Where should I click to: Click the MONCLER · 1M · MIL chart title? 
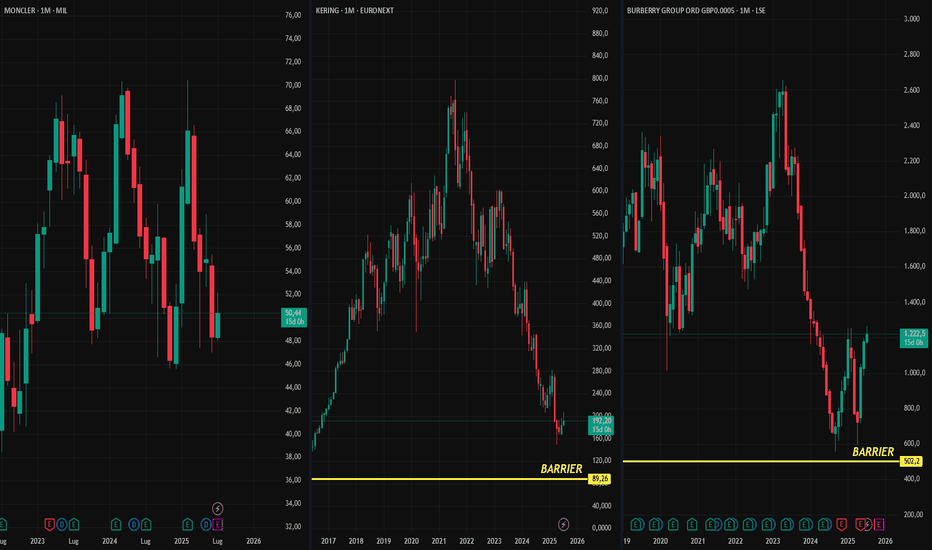tap(36, 11)
